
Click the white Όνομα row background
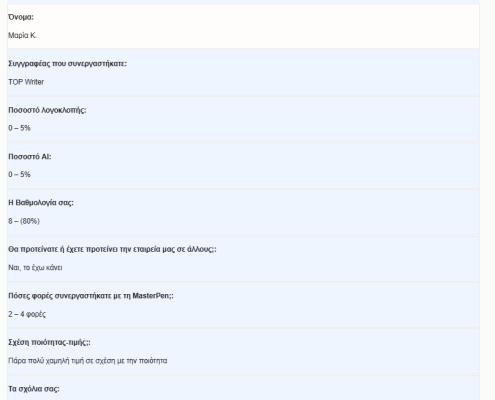tap(243, 26)
